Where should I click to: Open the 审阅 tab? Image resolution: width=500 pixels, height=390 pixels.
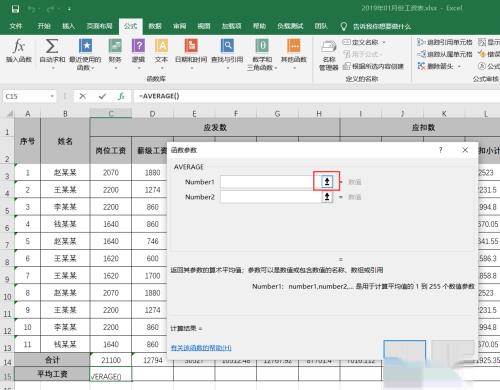point(179,26)
